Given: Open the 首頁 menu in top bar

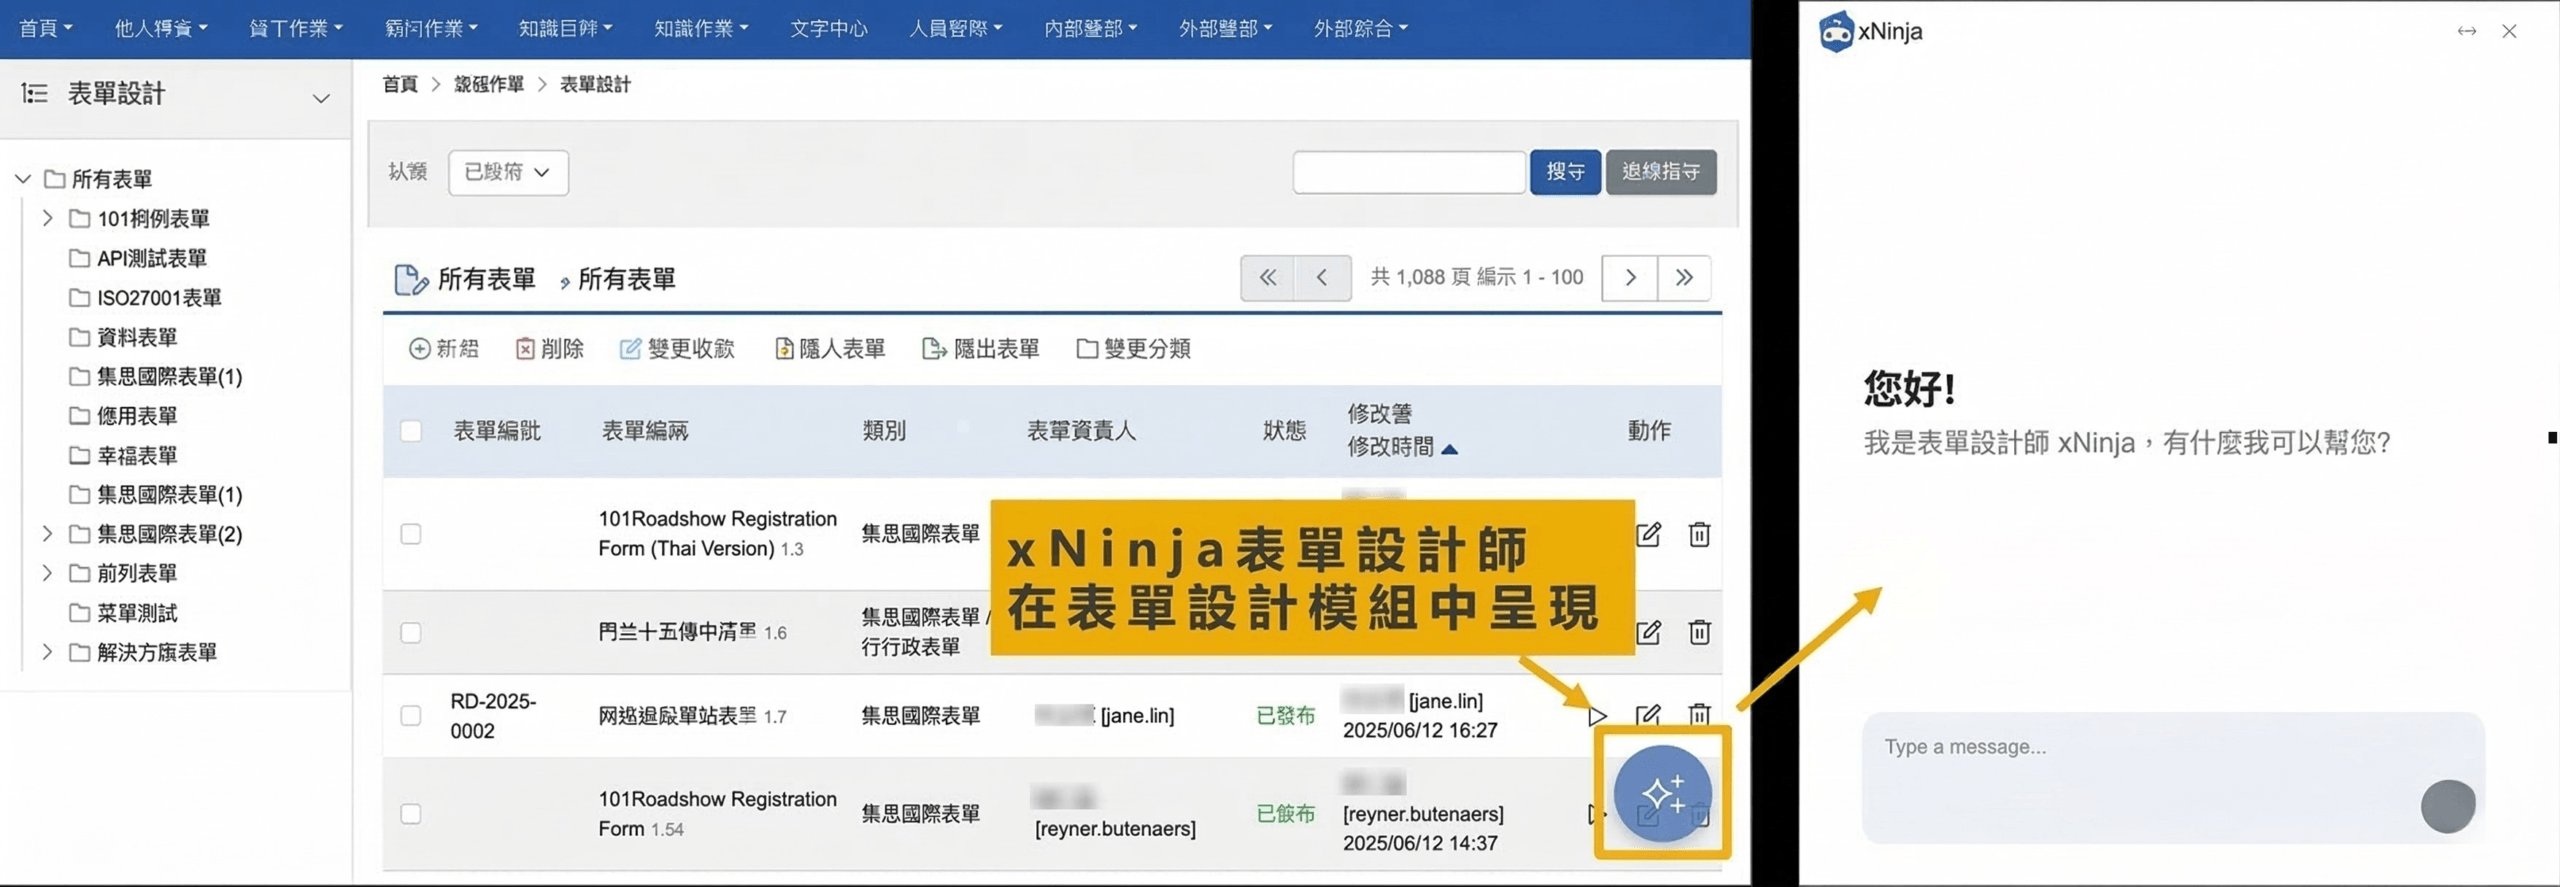Looking at the screenshot, I should pyautogui.click(x=45, y=29).
